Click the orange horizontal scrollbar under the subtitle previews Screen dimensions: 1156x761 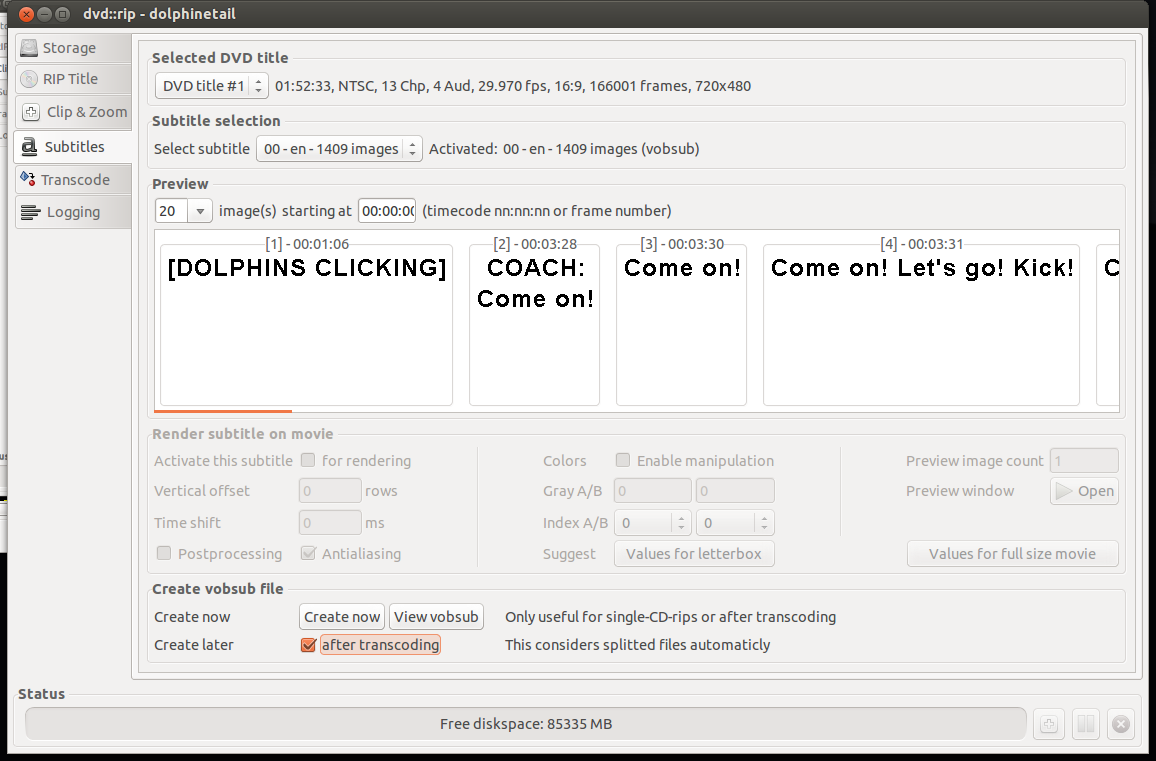pos(223,410)
